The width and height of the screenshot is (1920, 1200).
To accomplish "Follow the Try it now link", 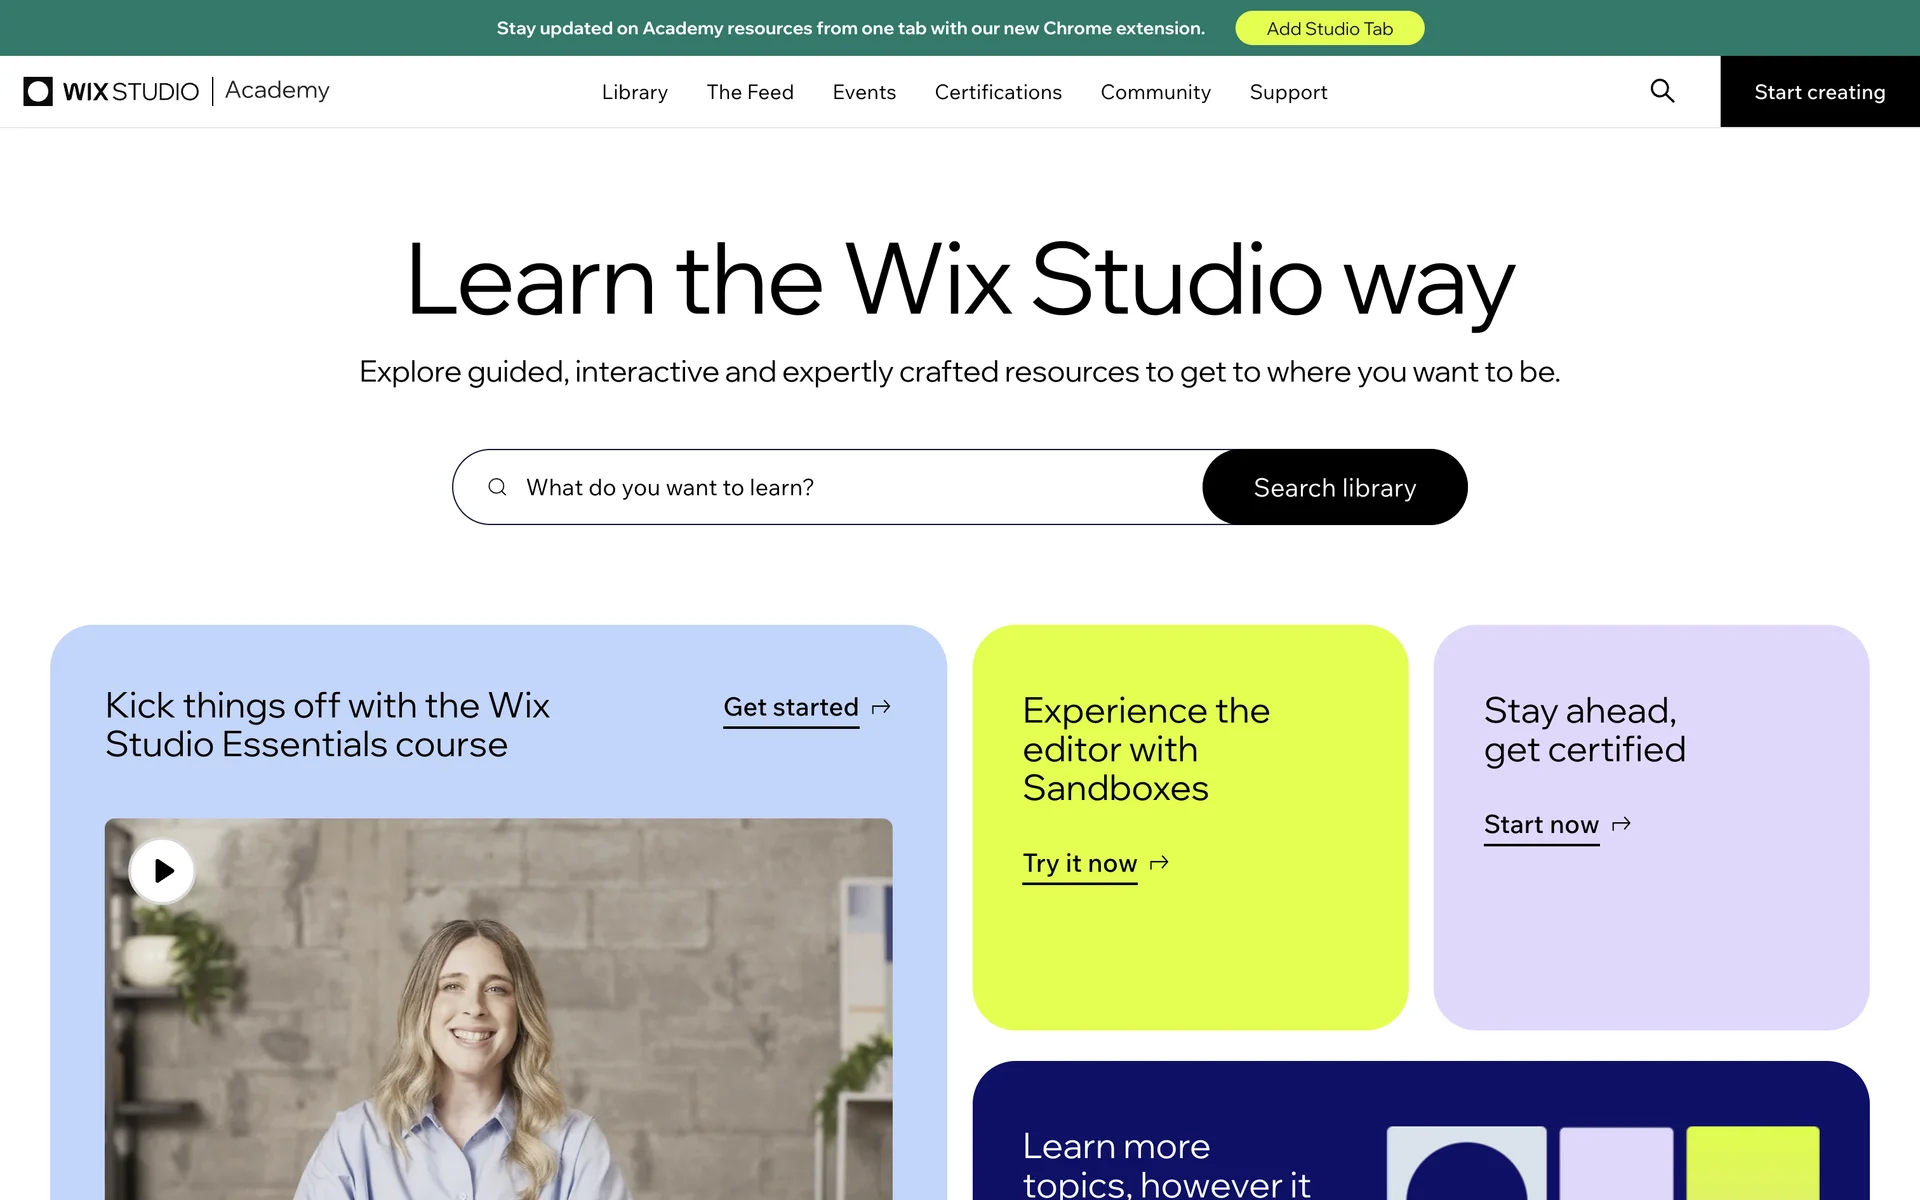I will tap(1080, 863).
